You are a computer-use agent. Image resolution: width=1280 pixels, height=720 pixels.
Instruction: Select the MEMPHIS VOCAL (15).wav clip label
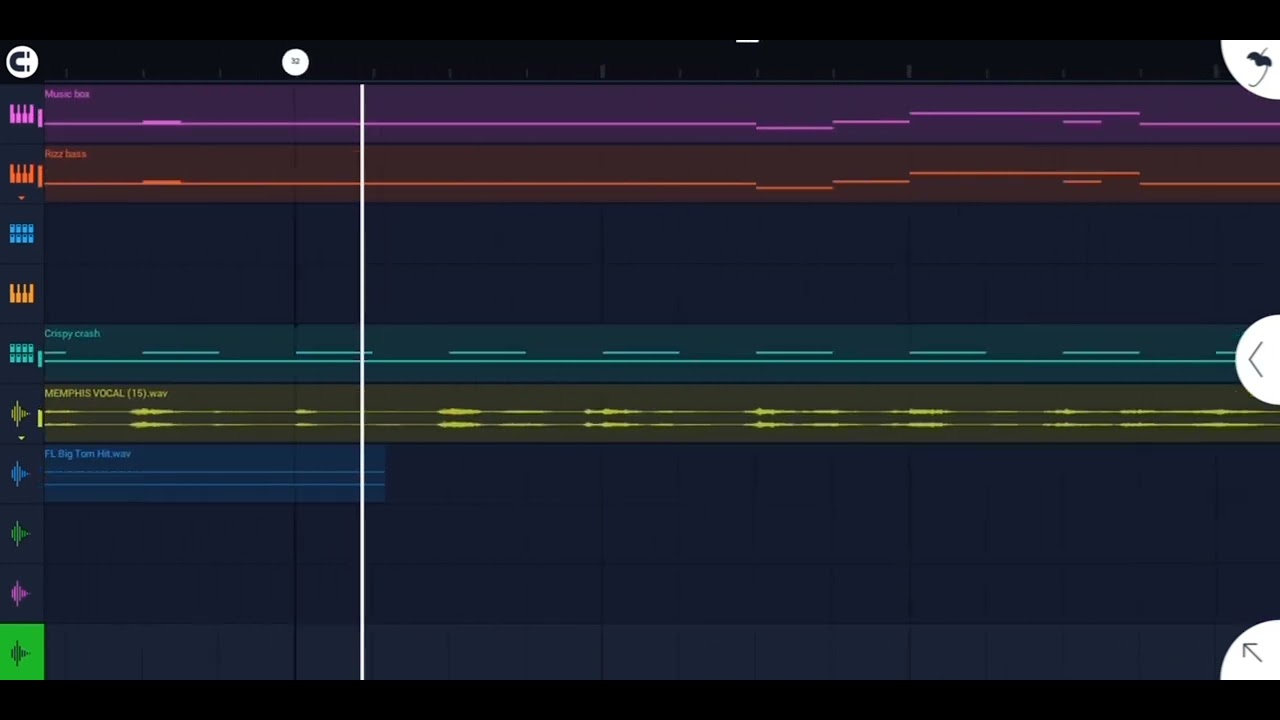[x=106, y=393]
